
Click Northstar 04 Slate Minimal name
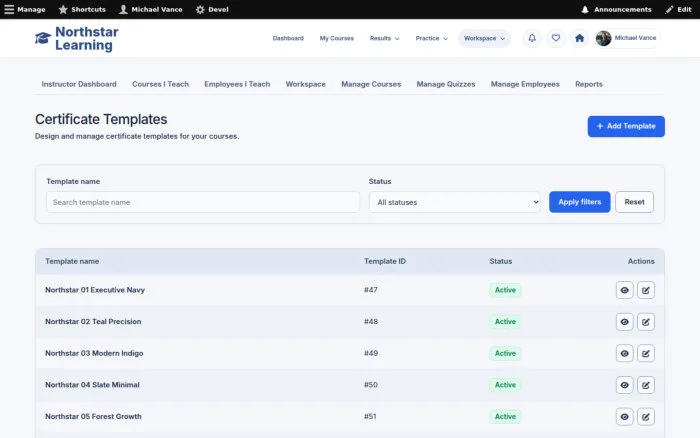pos(92,385)
